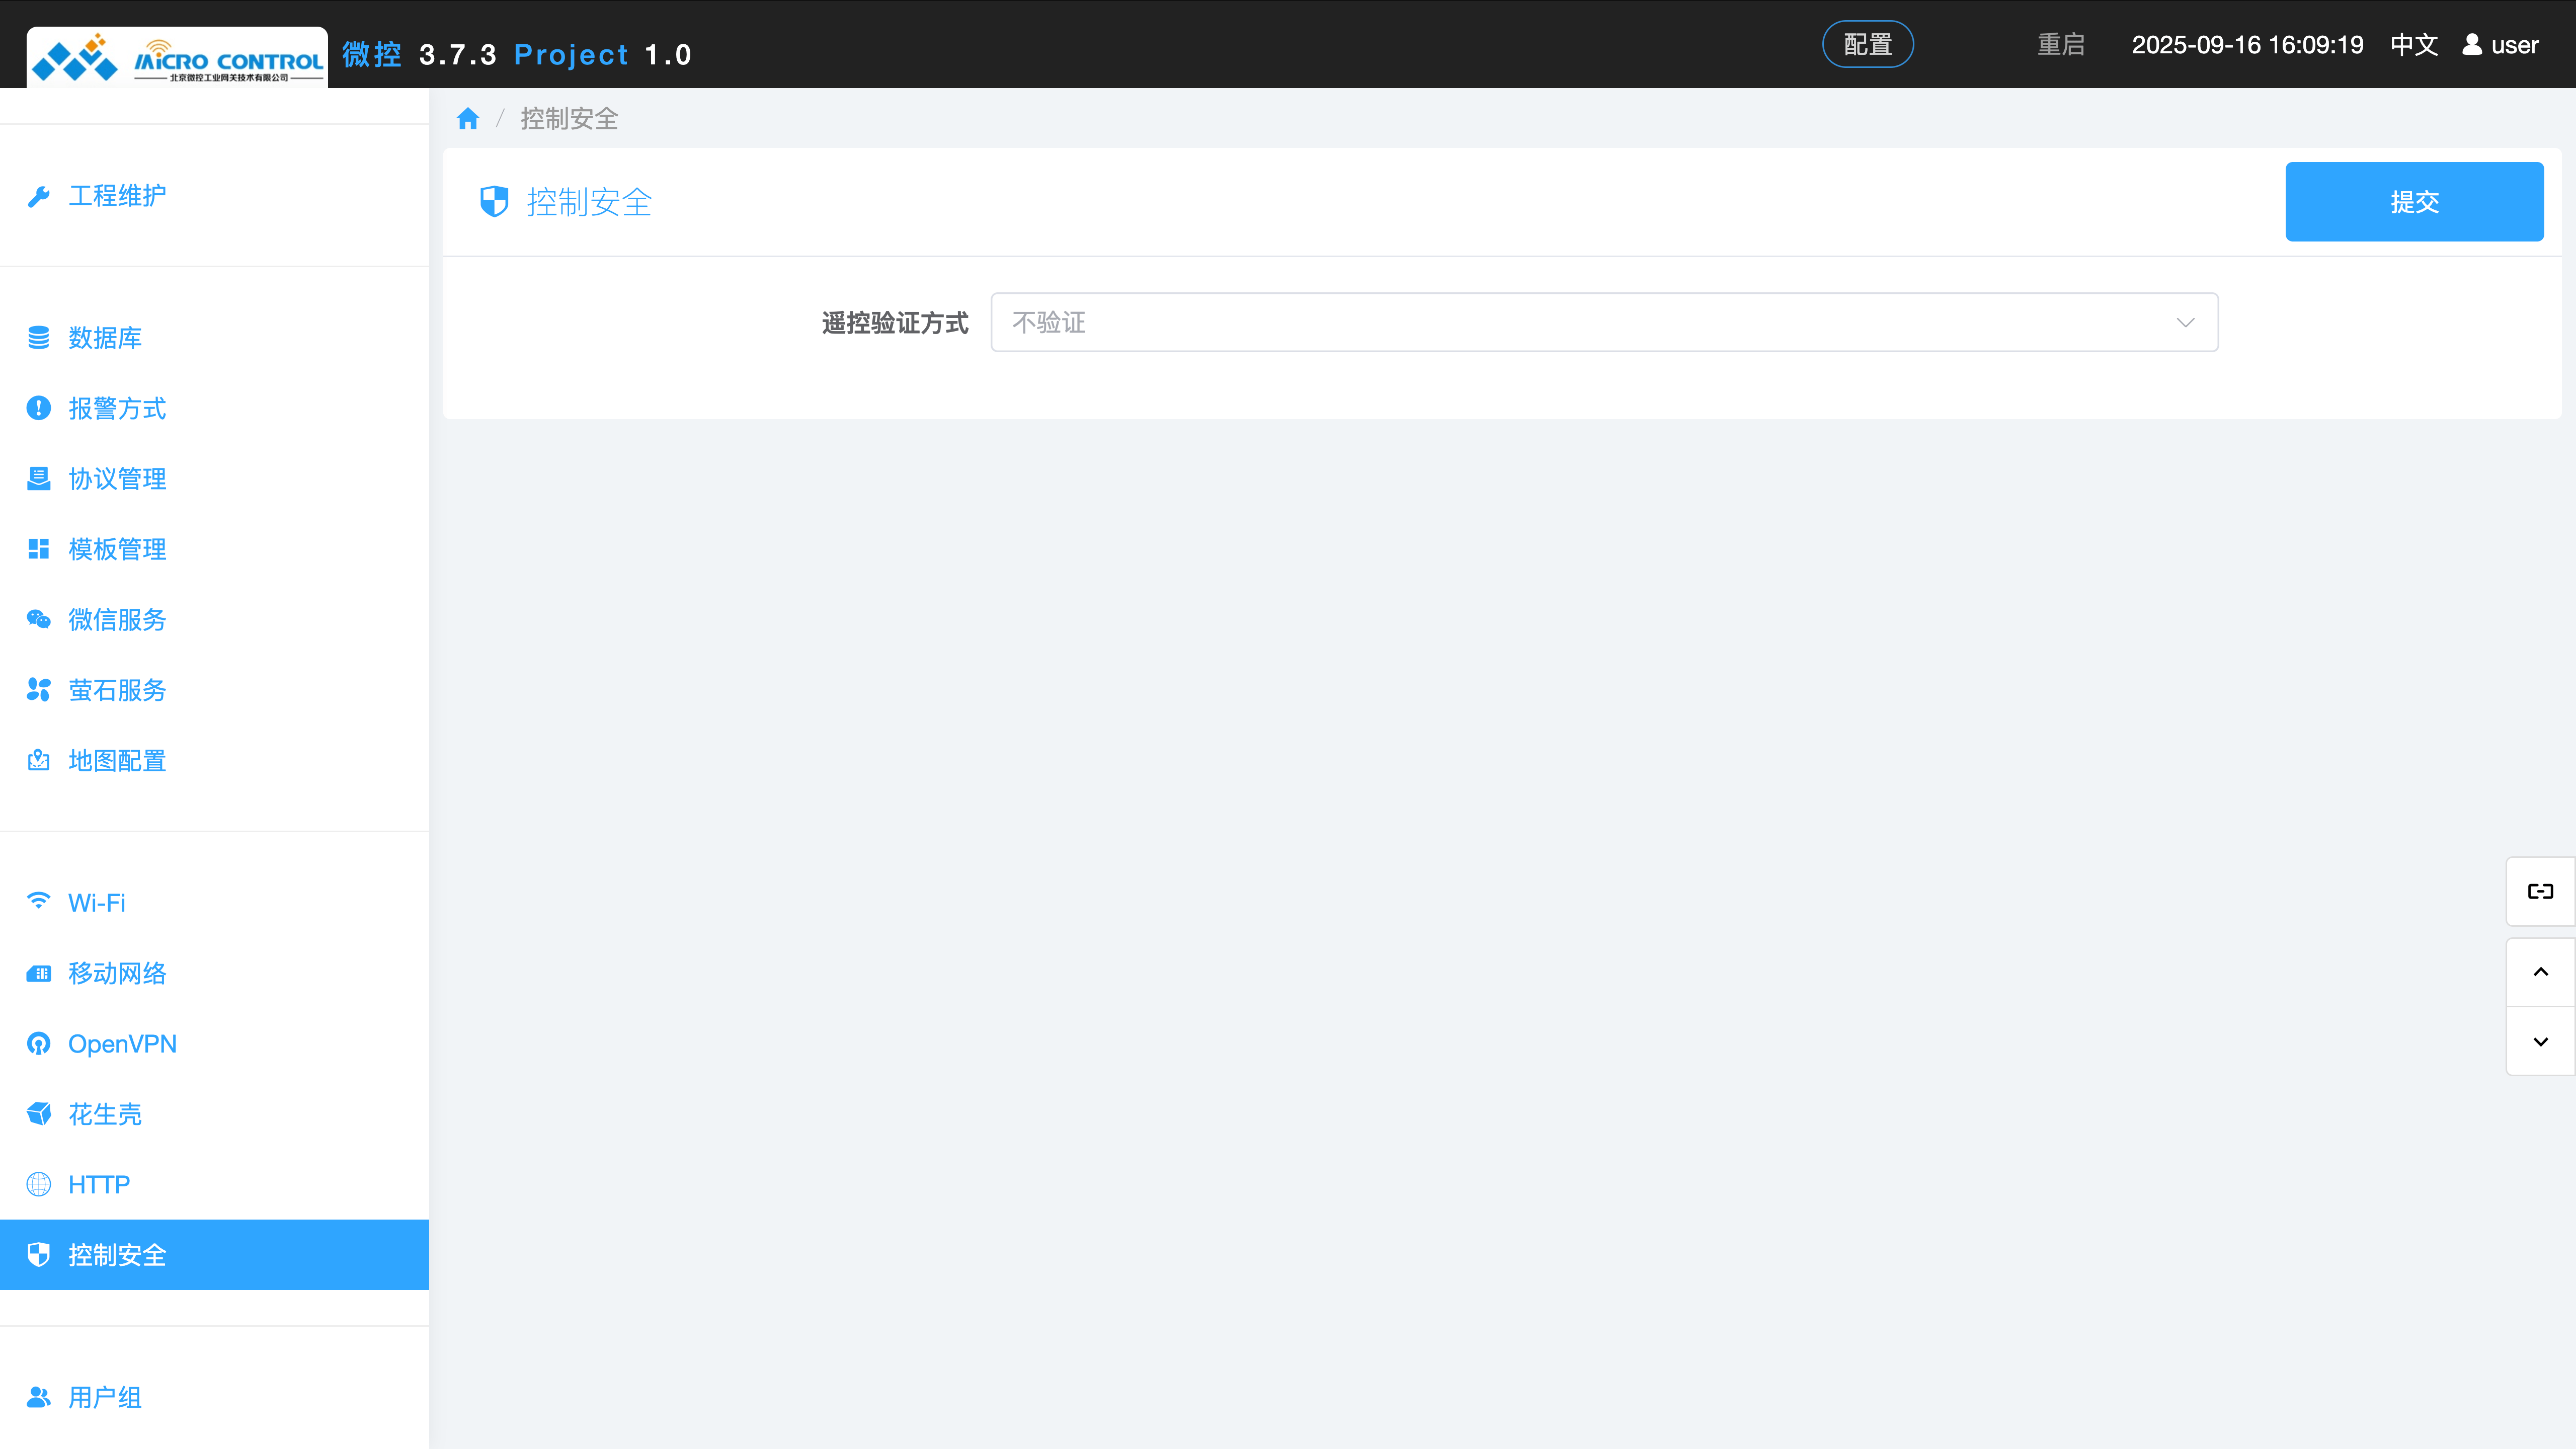2576x1449 pixels.
Task: Click the scroll-up chevron floating button
Action: pos(2540,972)
